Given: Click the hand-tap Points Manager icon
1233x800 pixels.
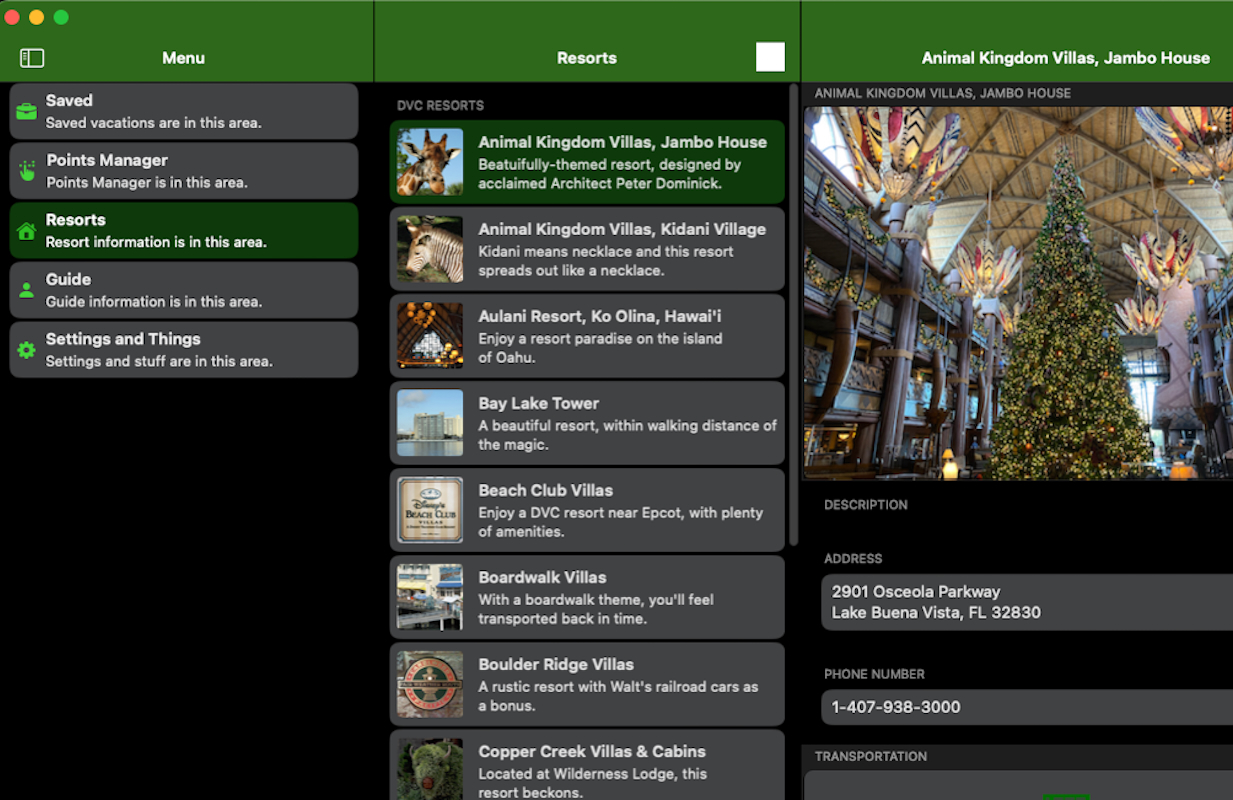Looking at the screenshot, I should (x=27, y=171).
